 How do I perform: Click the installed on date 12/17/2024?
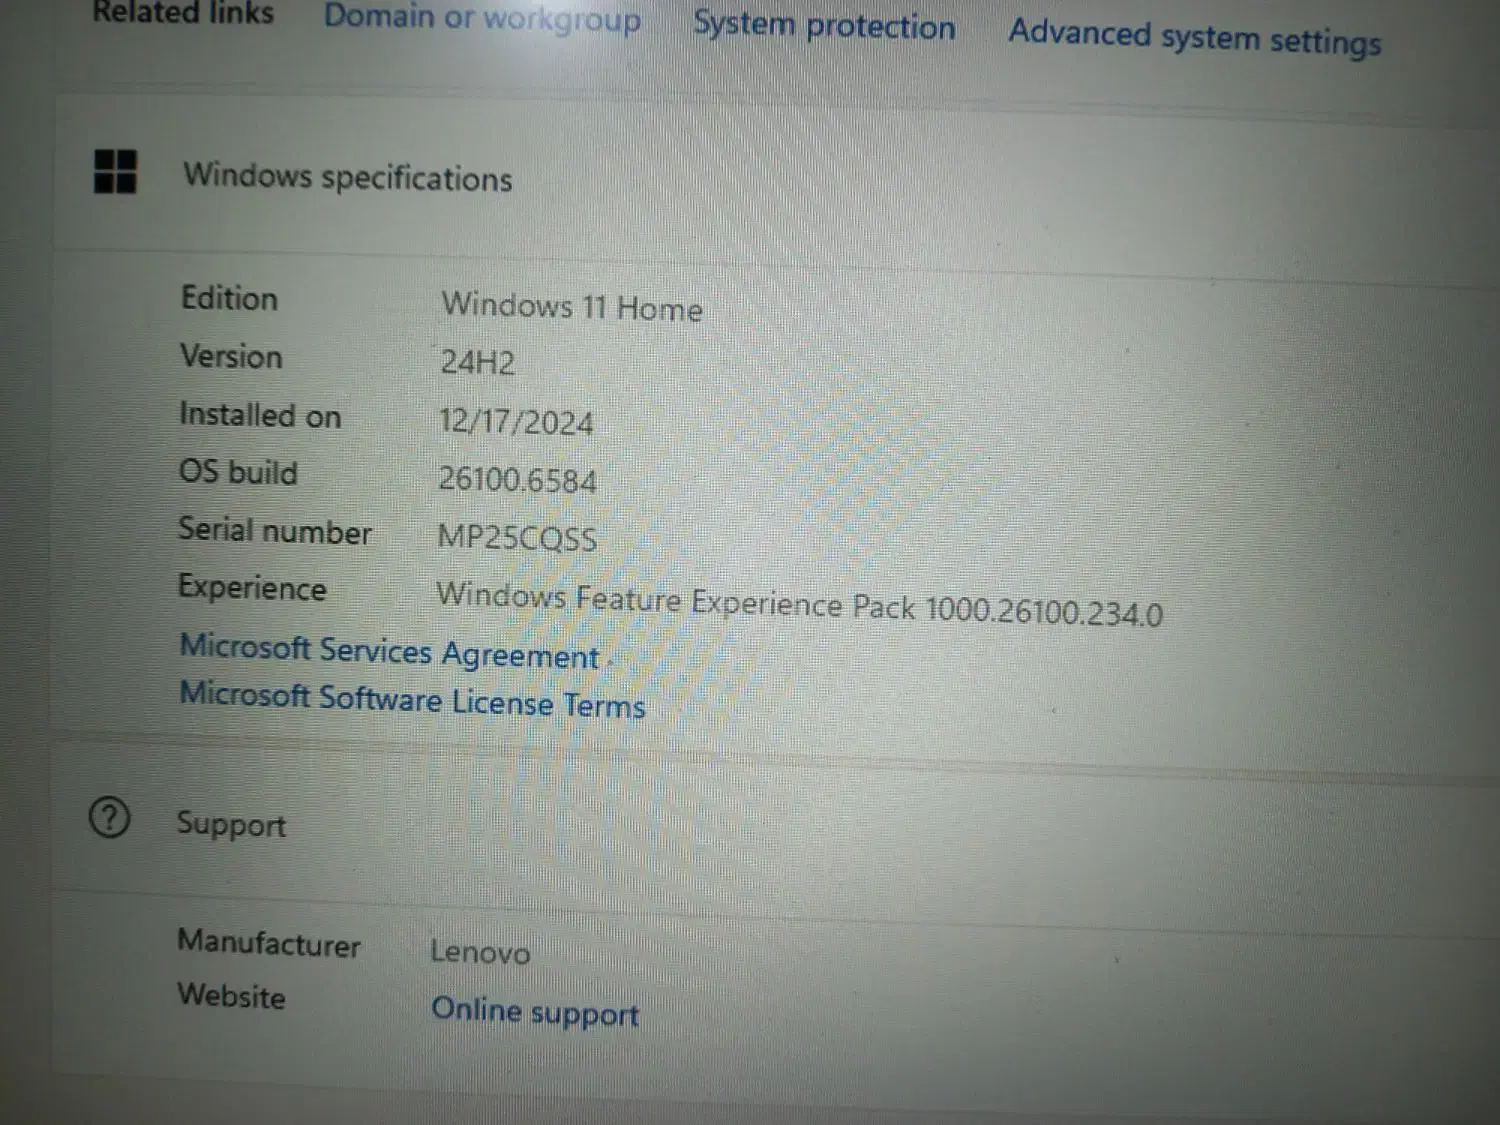click(x=515, y=421)
